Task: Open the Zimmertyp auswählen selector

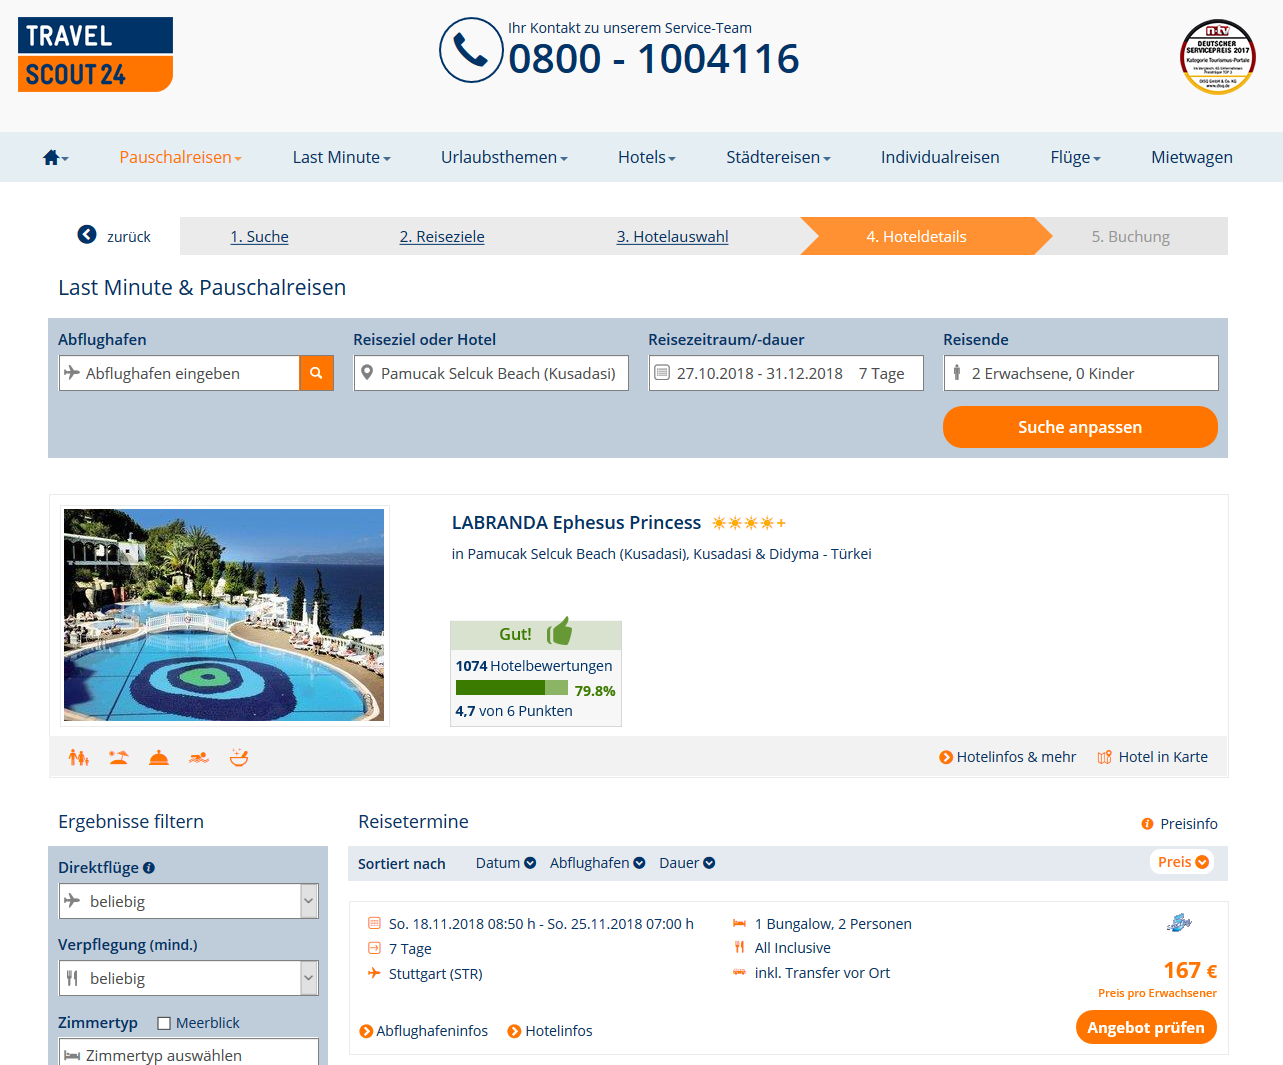Action: (189, 1052)
